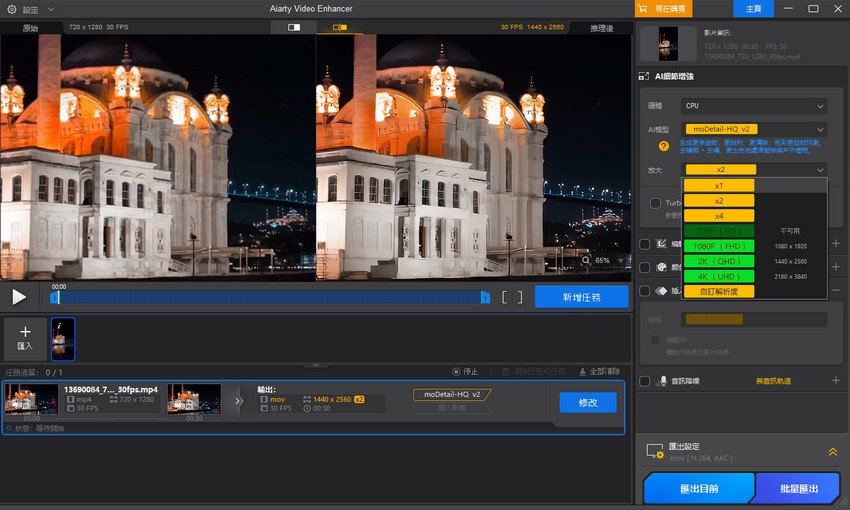Add edit section with plus icon
The image size is (850, 510).
click(x=836, y=244)
